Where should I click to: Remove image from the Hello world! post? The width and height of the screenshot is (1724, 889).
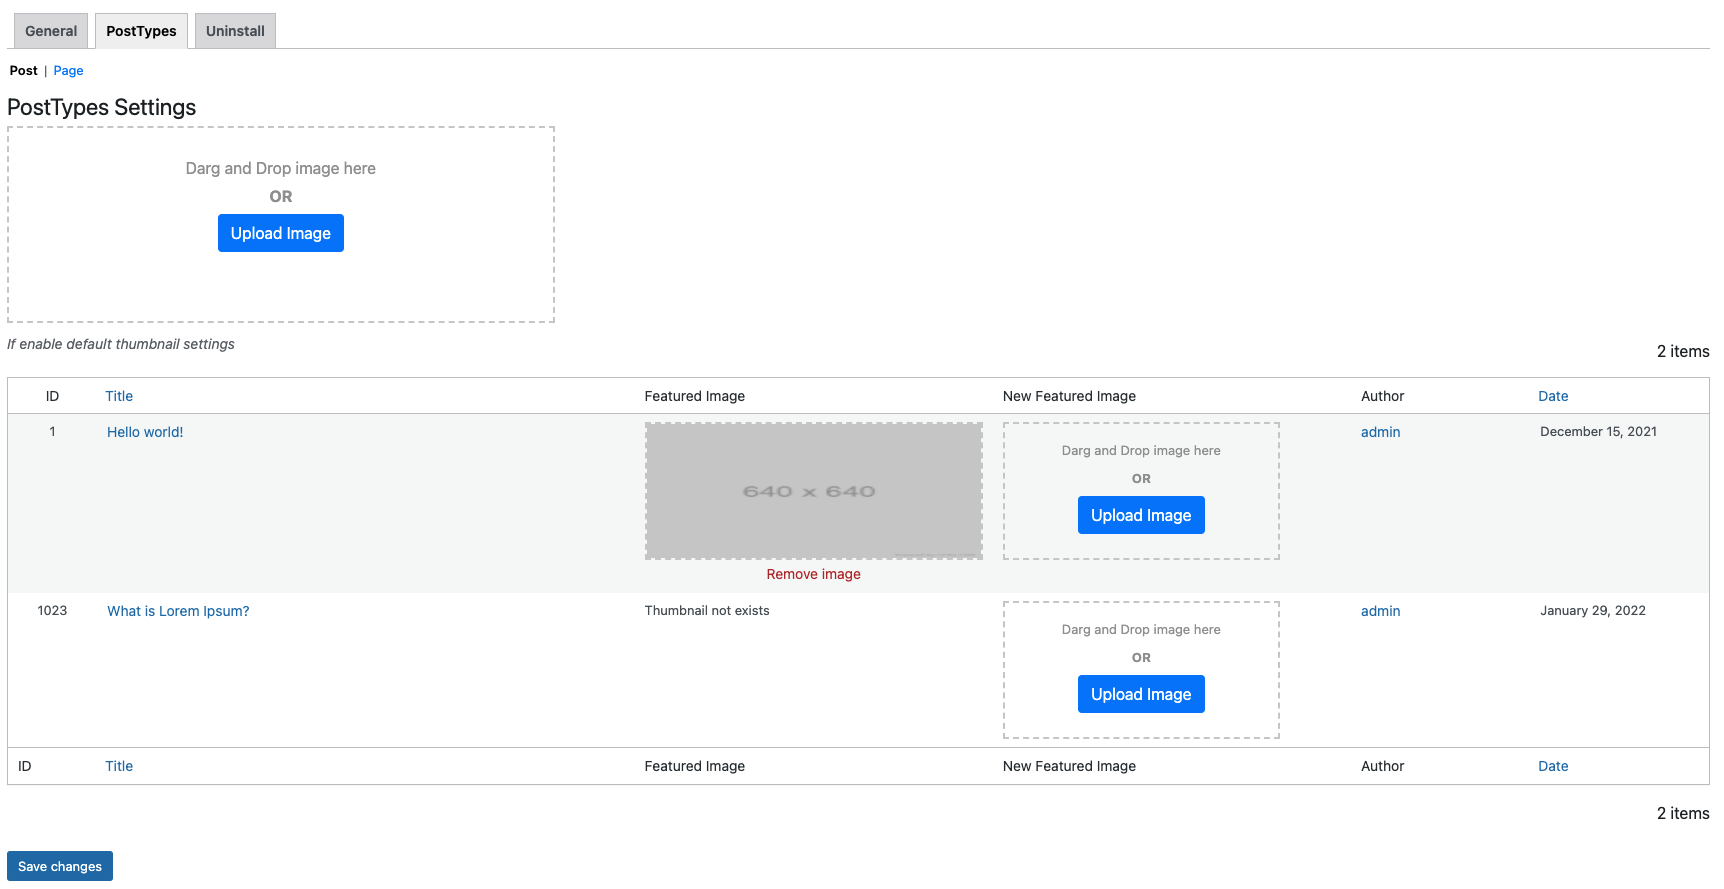coord(813,574)
